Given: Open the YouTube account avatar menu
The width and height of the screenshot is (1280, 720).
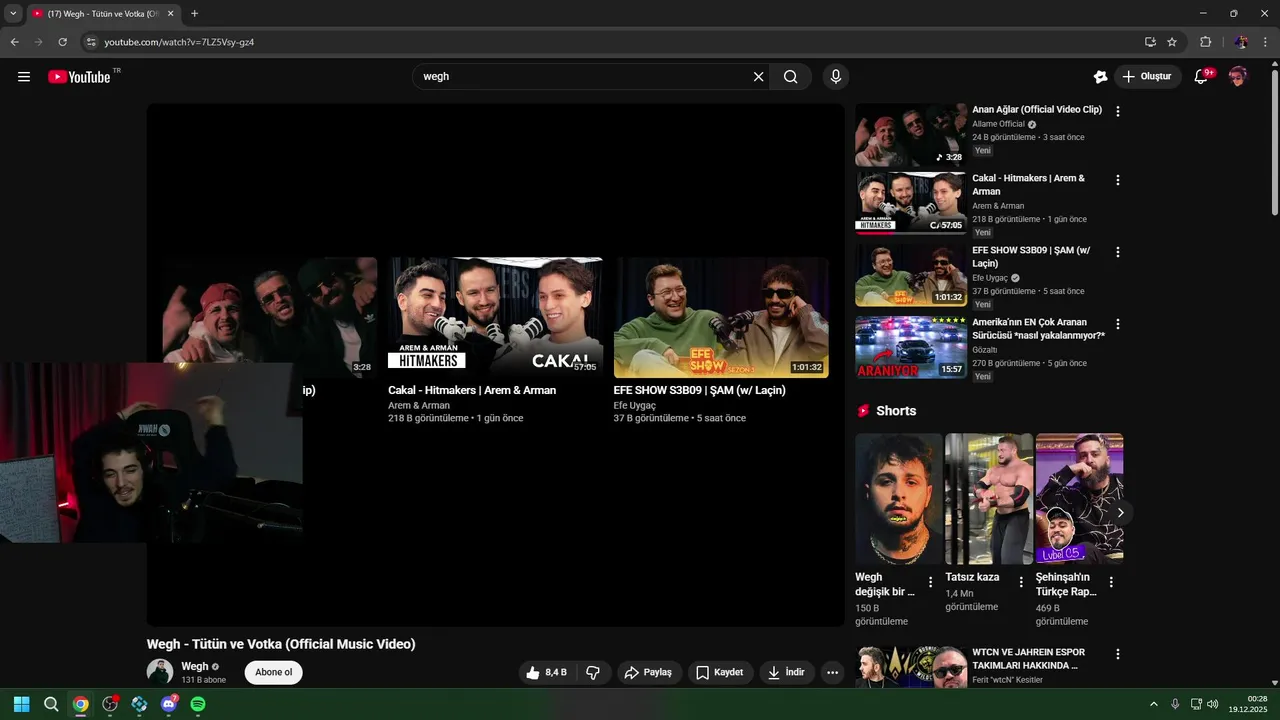Looking at the screenshot, I should [x=1238, y=77].
